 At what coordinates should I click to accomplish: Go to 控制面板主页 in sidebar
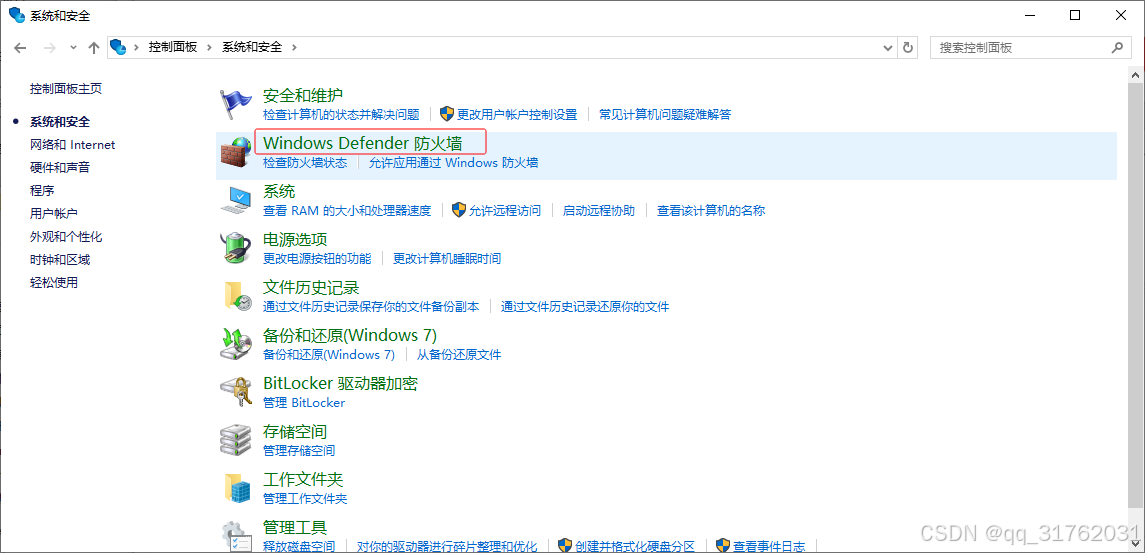(66, 88)
